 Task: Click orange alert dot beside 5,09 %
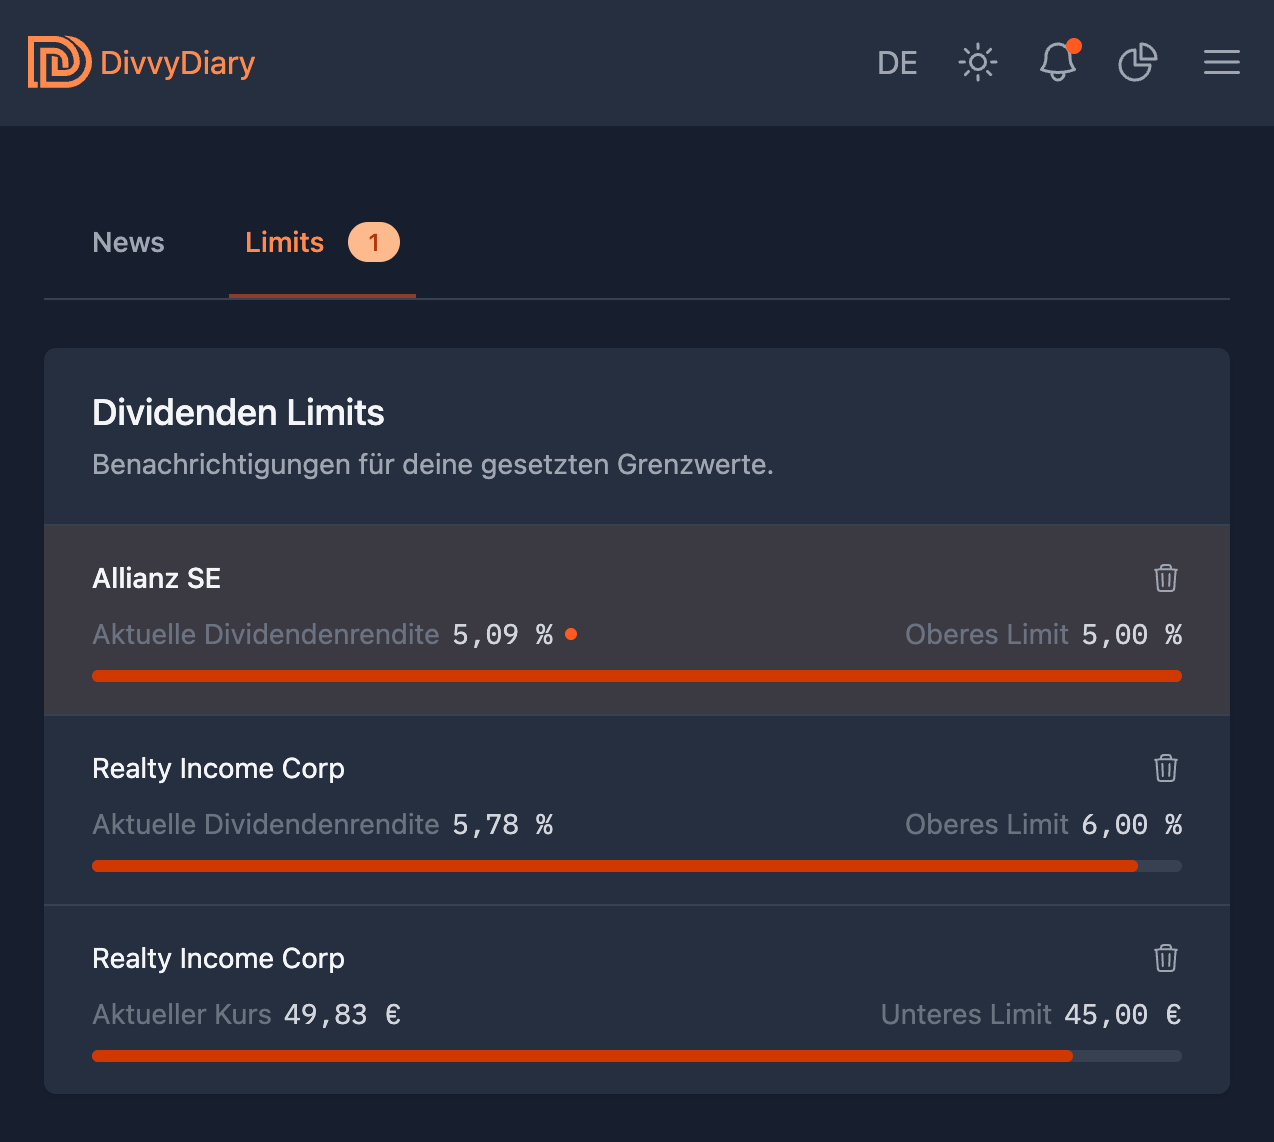(571, 634)
